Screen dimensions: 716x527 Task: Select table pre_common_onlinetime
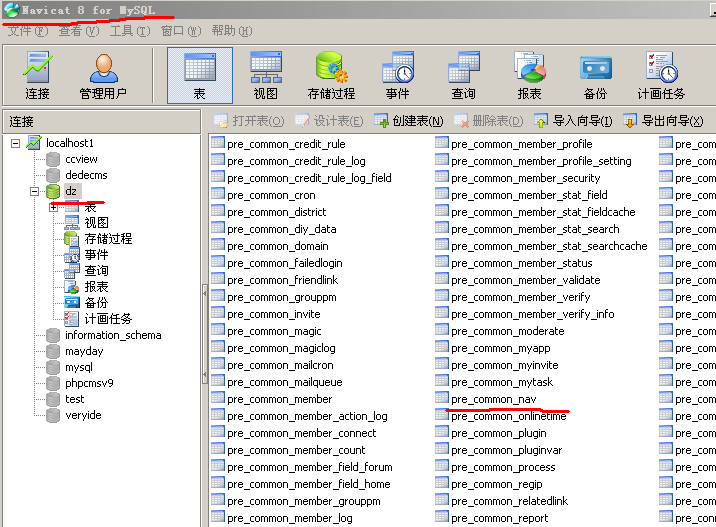click(509, 416)
